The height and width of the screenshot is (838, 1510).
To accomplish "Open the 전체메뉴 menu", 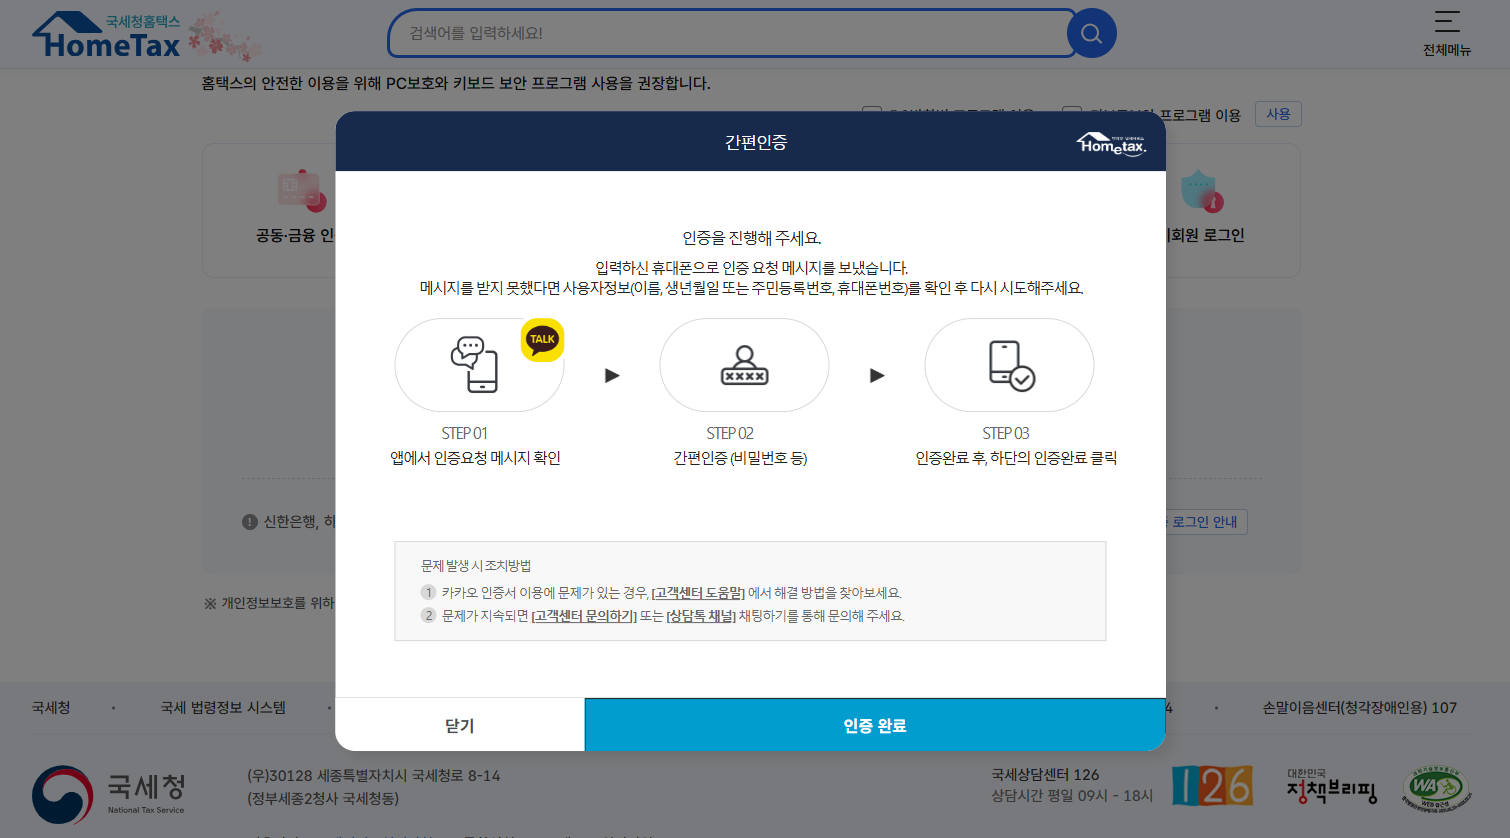I will click(x=1447, y=32).
